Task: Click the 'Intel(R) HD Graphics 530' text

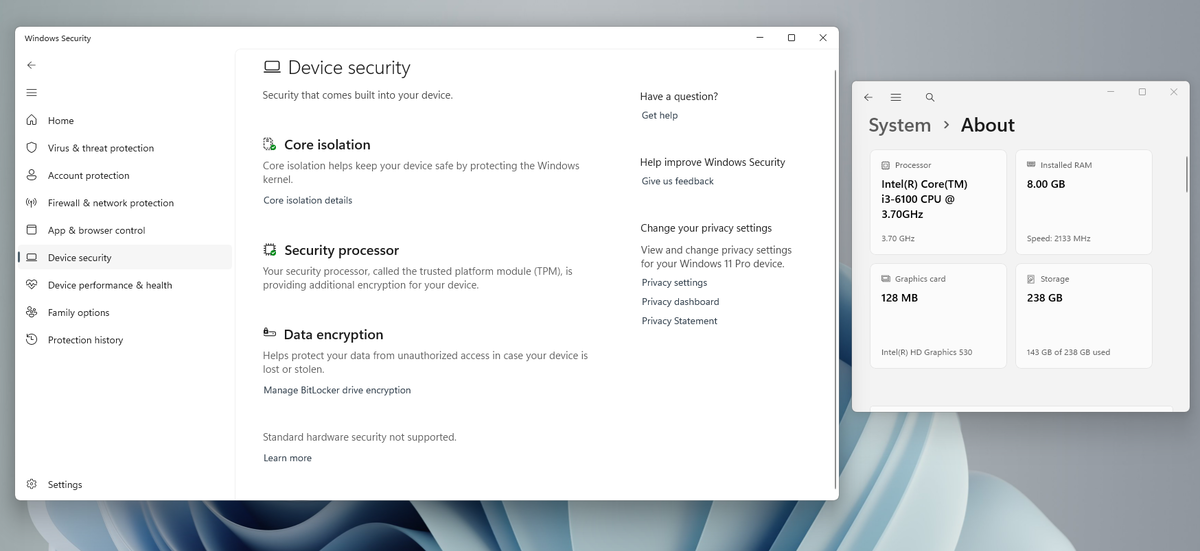Action: click(x=927, y=352)
